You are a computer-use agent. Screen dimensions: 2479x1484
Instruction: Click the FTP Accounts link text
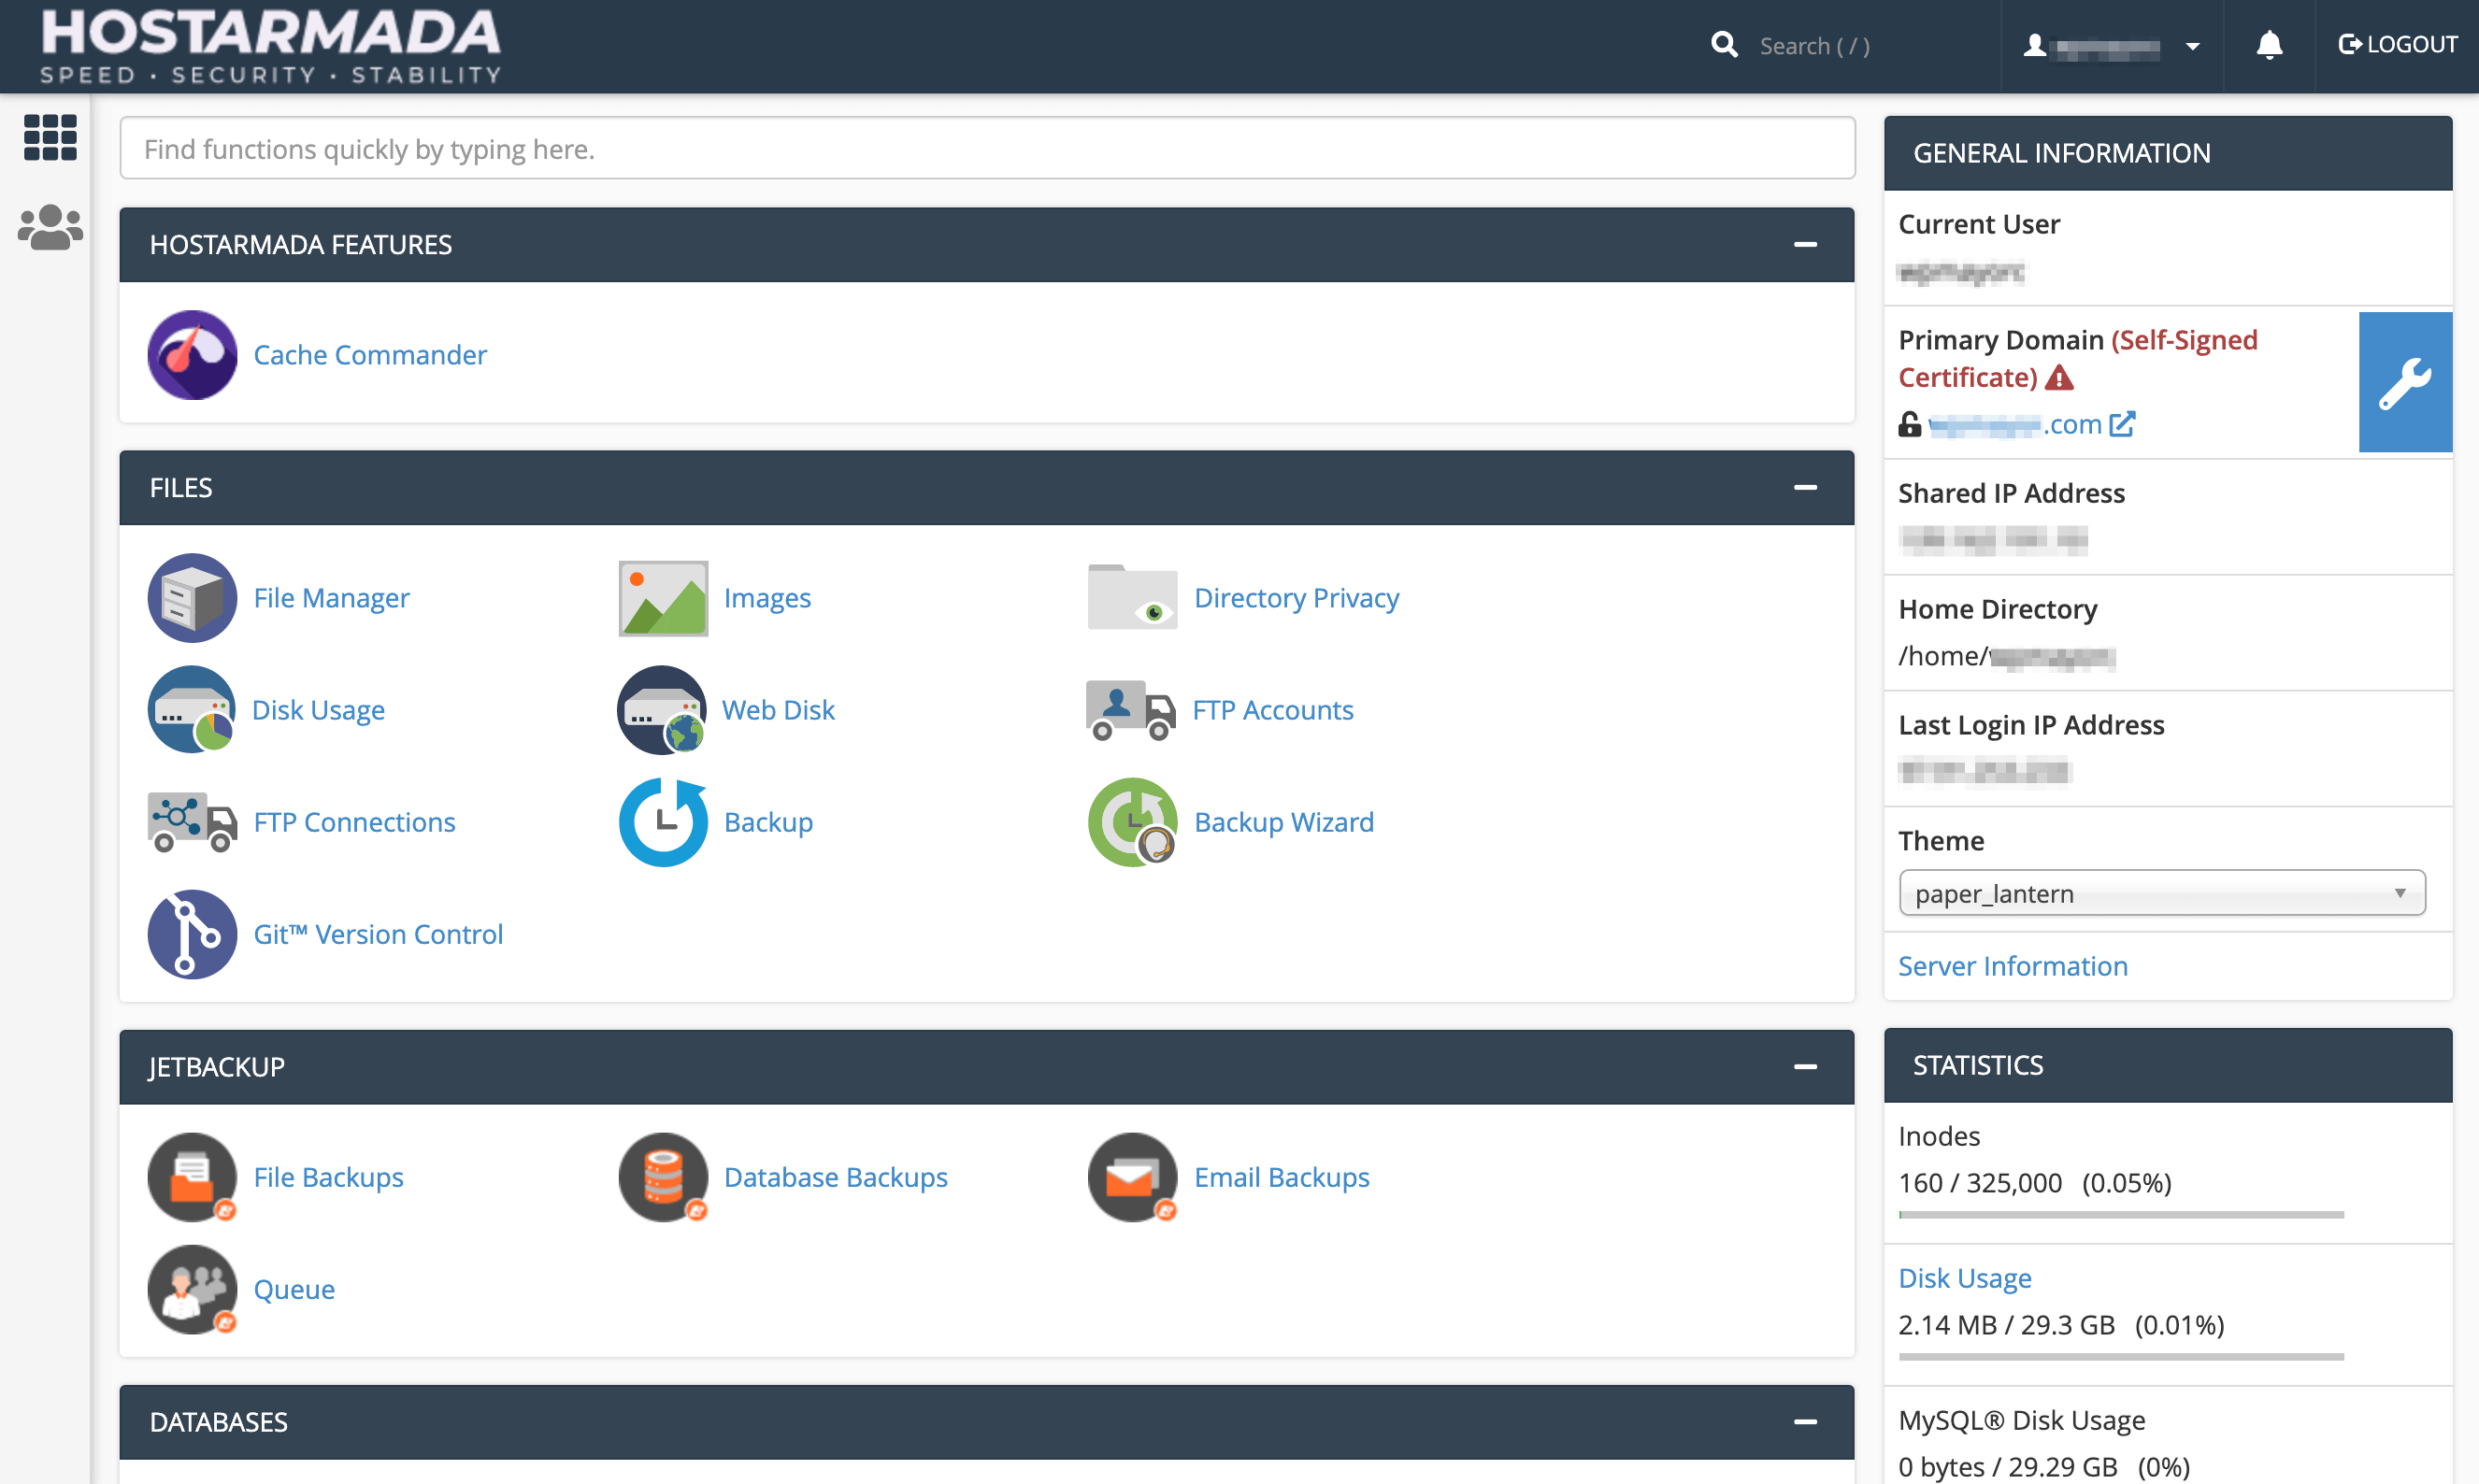tap(1273, 710)
